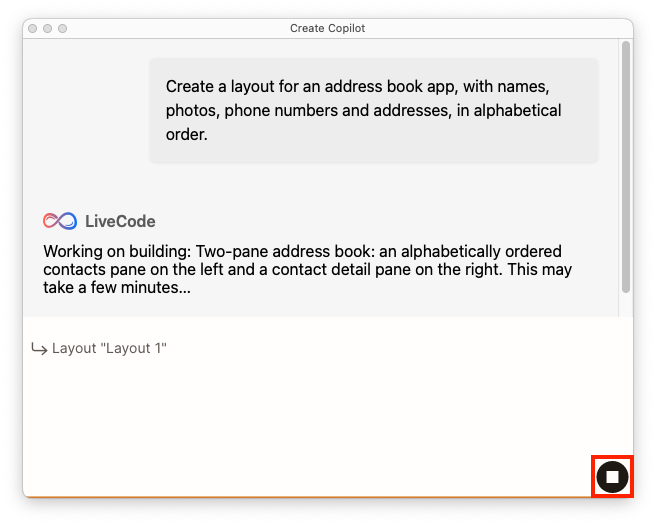Zoom the Create Copilot window
Screen dimensions: 656x525
point(63,29)
